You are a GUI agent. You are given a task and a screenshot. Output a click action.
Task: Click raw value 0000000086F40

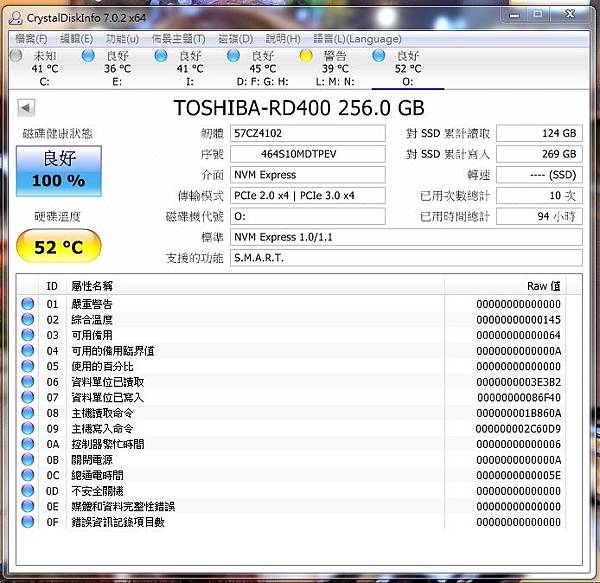pyautogui.click(x=518, y=397)
